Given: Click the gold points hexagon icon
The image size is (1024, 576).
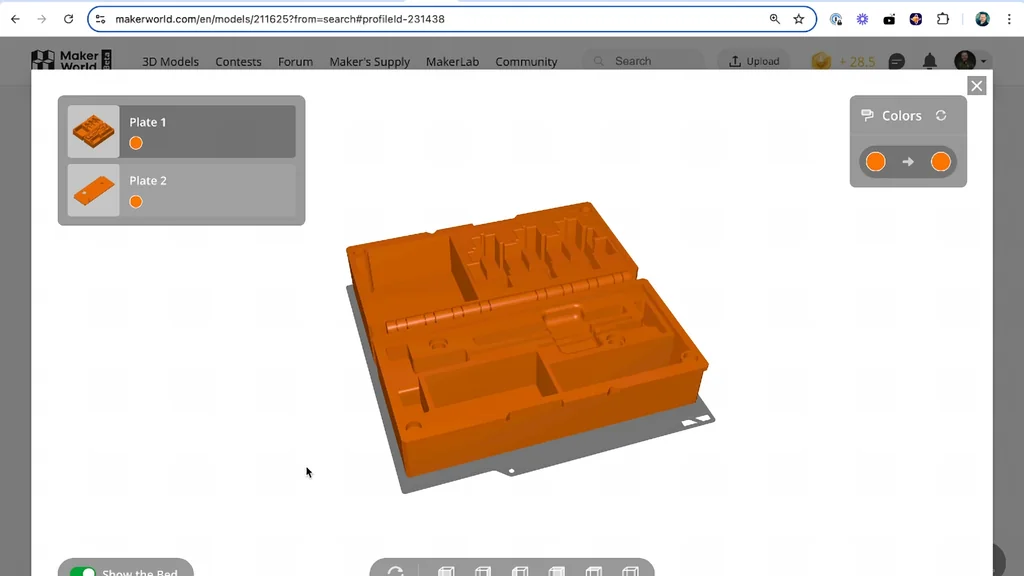Looking at the screenshot, I should pyautogui.click(x=822, y=61).
